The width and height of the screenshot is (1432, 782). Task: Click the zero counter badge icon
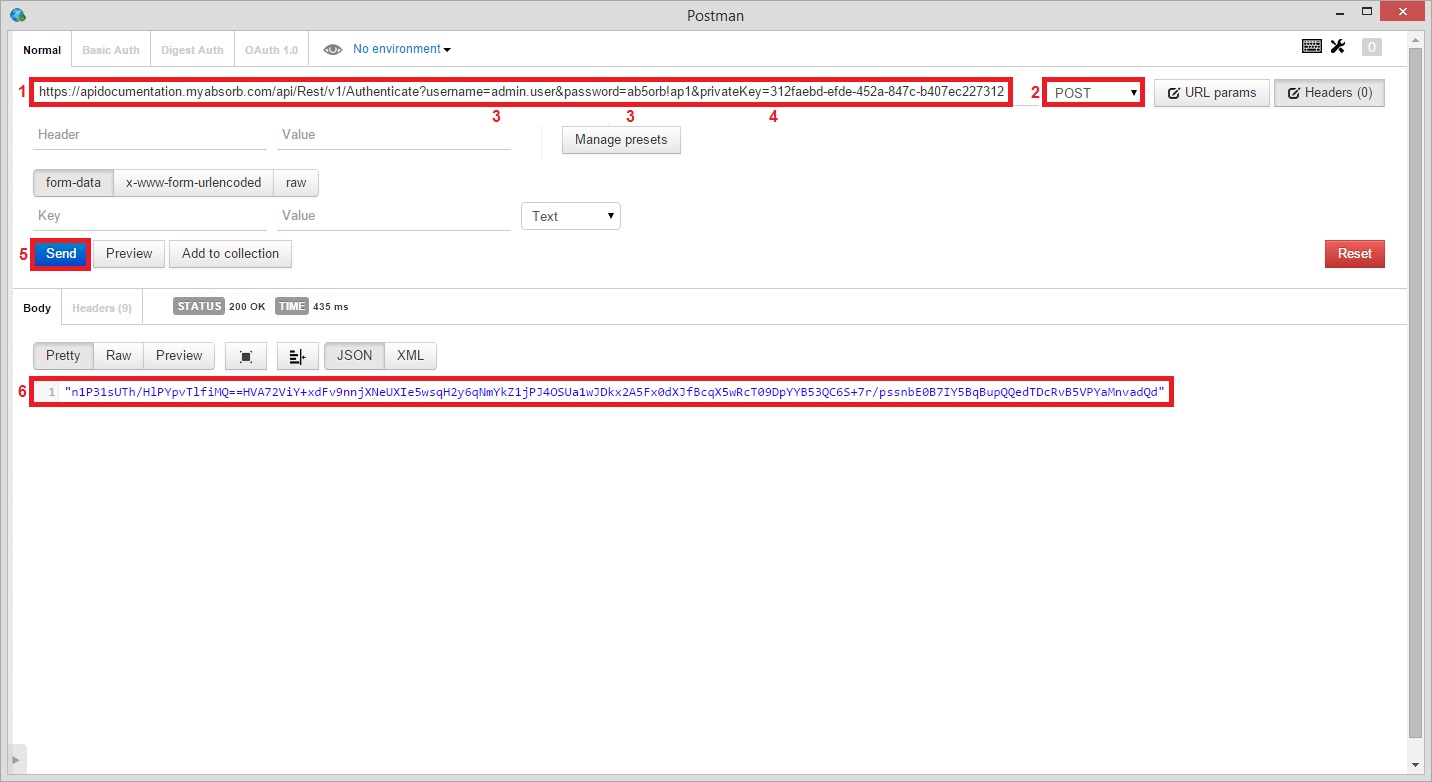[x=1372, y=47]
